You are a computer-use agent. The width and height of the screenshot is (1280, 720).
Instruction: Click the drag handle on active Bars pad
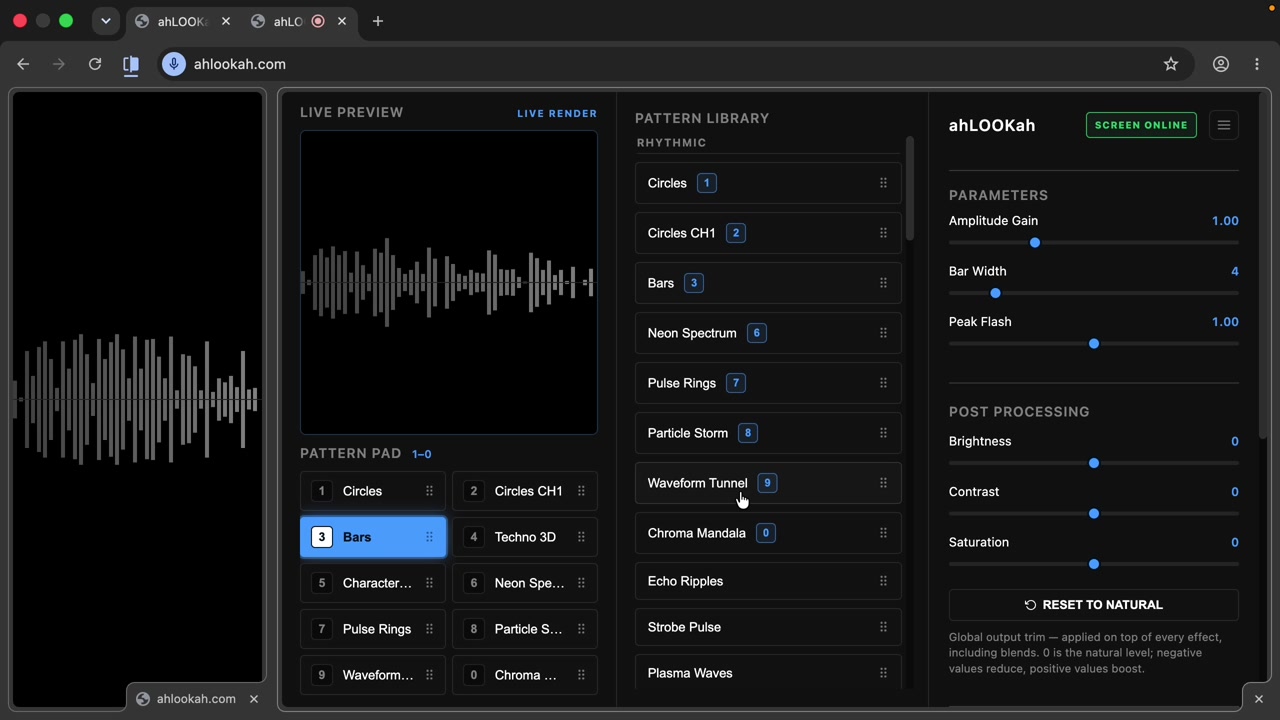tap(429, 537)
